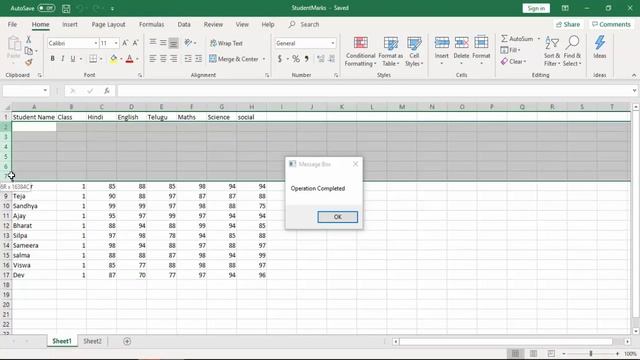The image size is (640, 360).
Task: Switch to the Formulas tab
Action: (151, 24)
